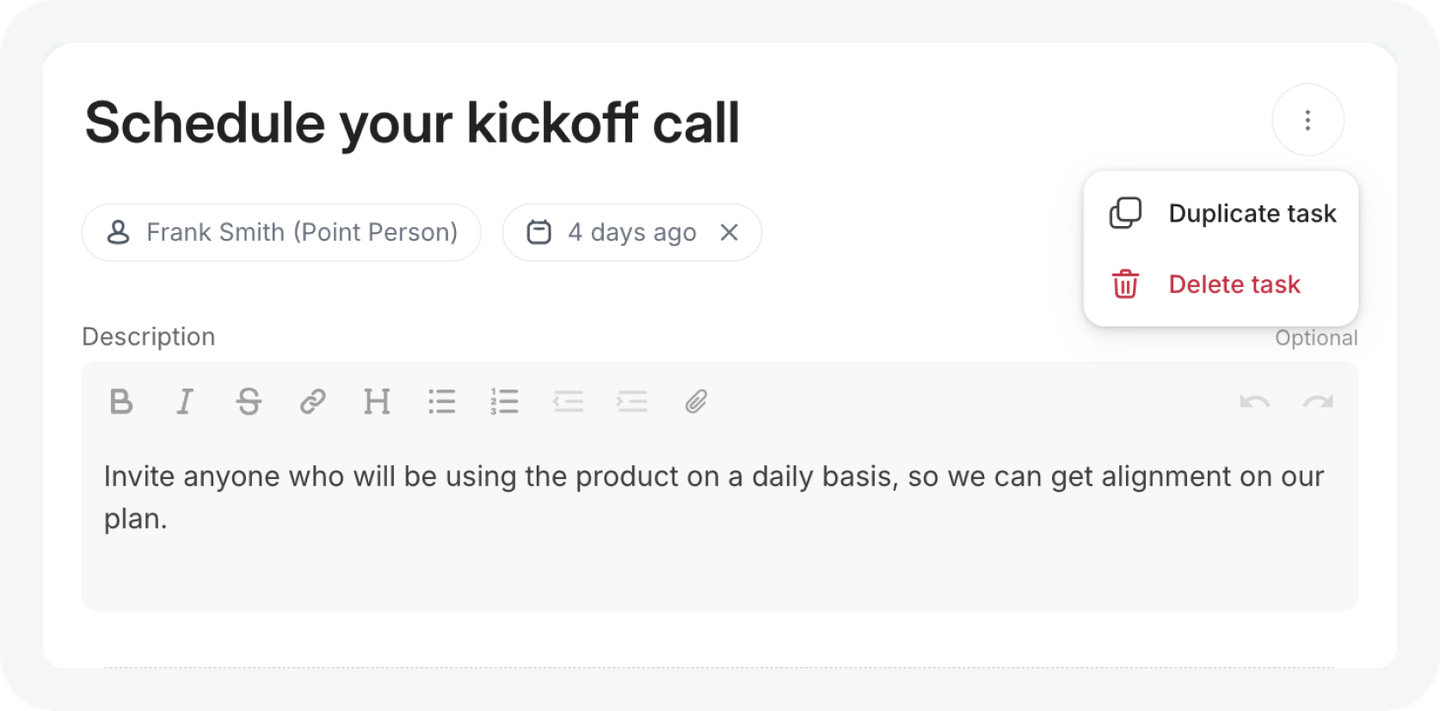Decrease indent of the list item
This screenshot has height=711, width=1440.
click(568, 402)
